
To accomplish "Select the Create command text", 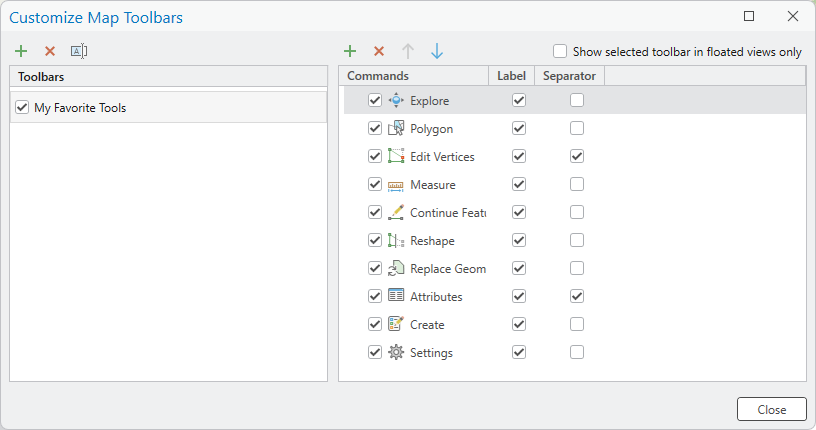I will click(x=427, y=325).
